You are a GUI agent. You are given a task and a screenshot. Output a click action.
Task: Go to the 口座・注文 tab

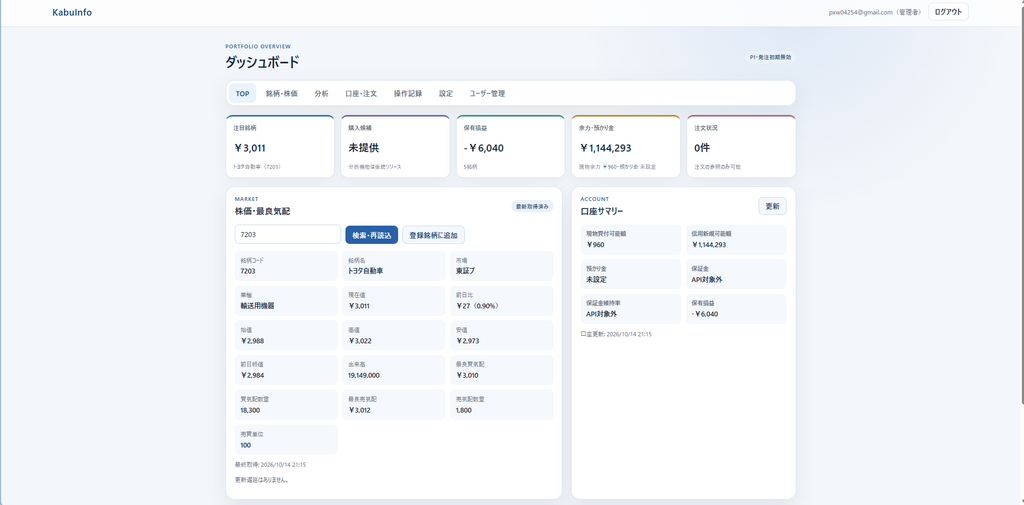(361, 93)
